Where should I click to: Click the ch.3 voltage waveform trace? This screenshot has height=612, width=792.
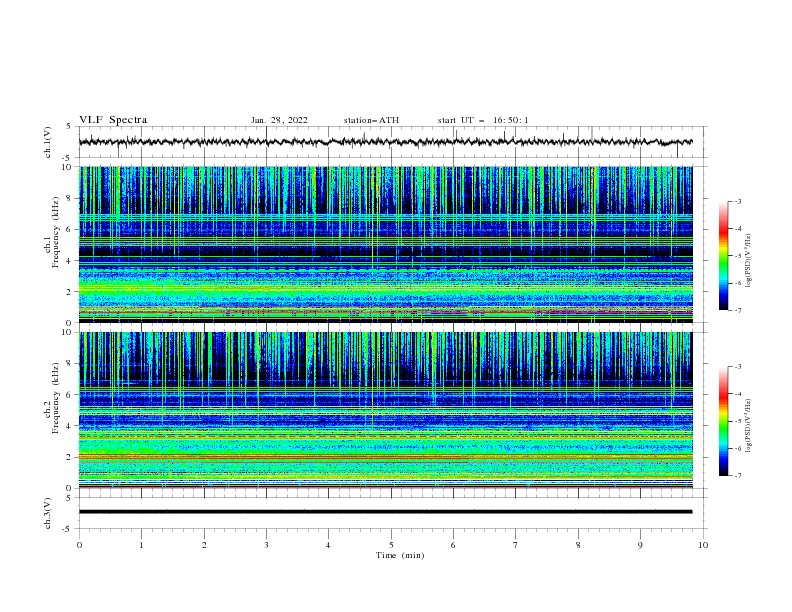[385, 512]
